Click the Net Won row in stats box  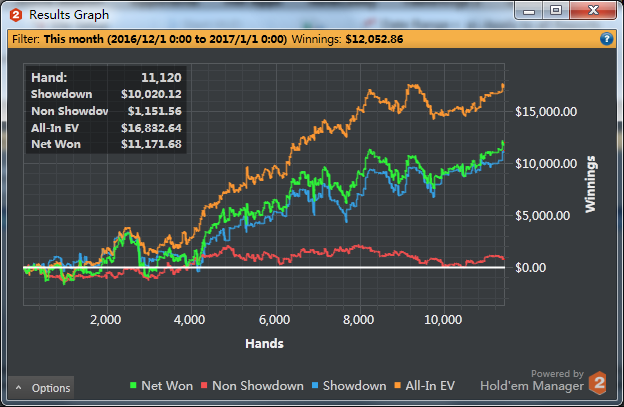(x=106, y=145)
